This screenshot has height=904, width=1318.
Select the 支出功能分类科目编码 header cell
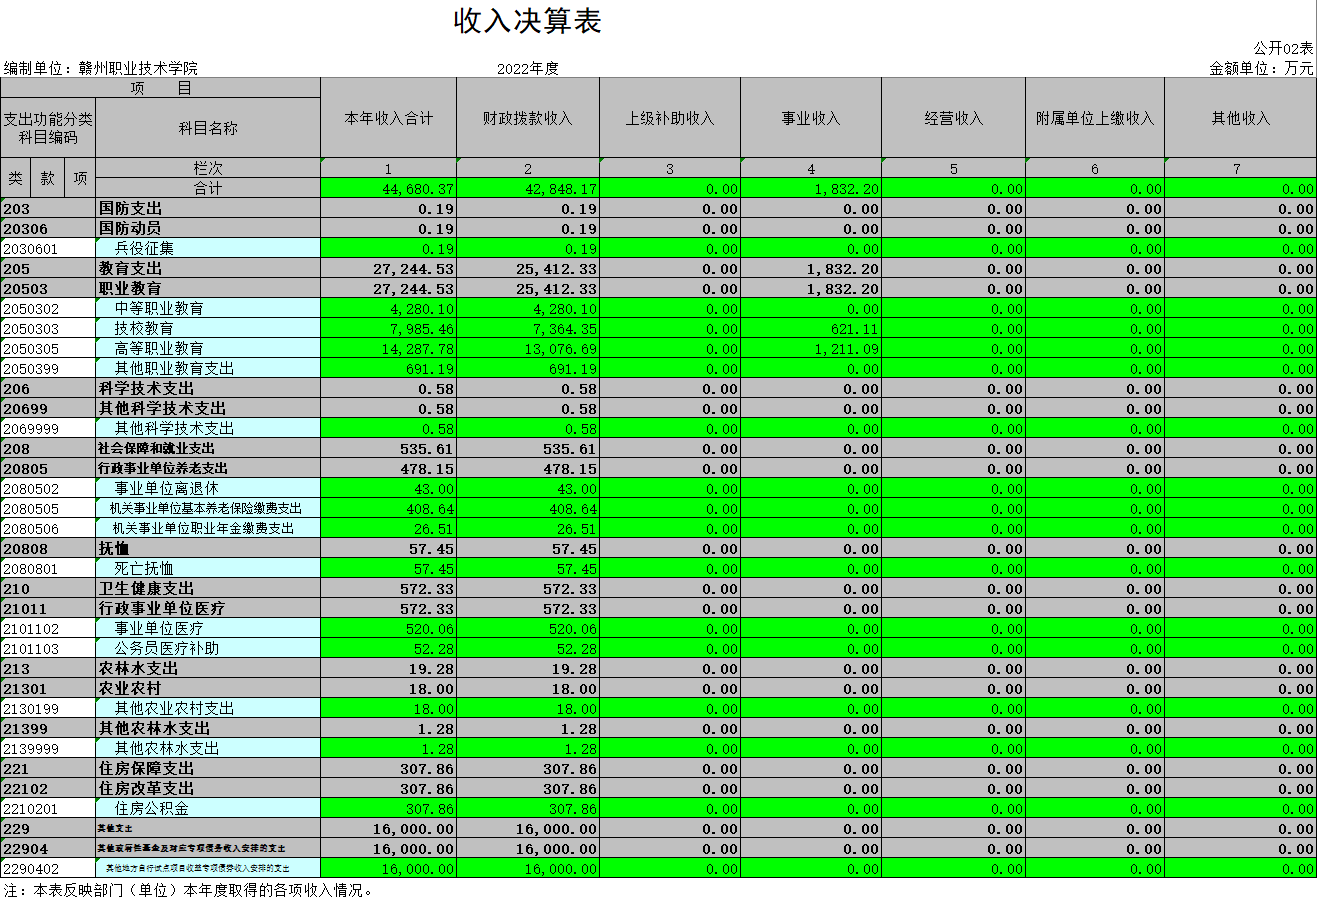[48, 128]
